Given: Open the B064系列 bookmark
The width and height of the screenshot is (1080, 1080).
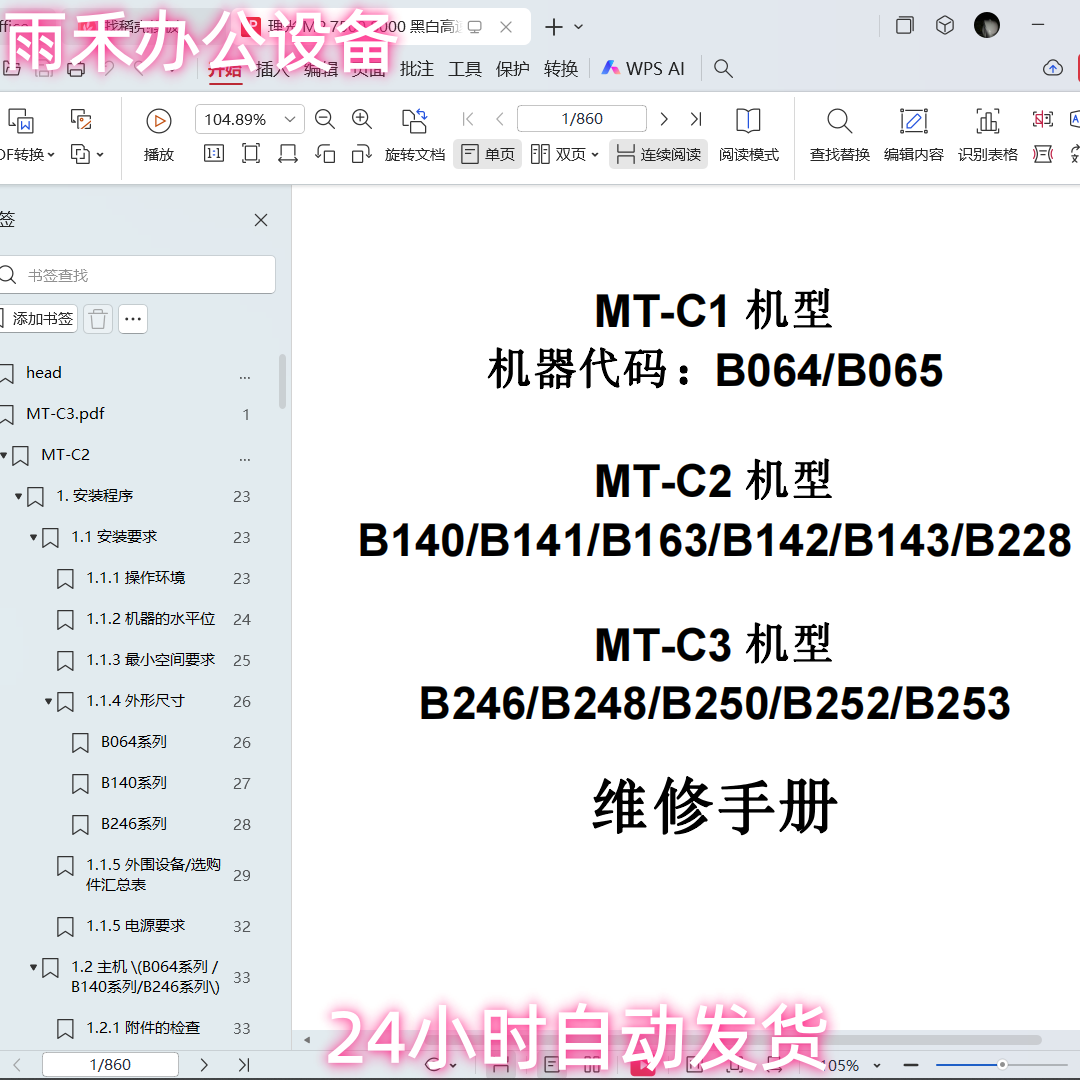Looking at the screenshot, I should 134,742.
